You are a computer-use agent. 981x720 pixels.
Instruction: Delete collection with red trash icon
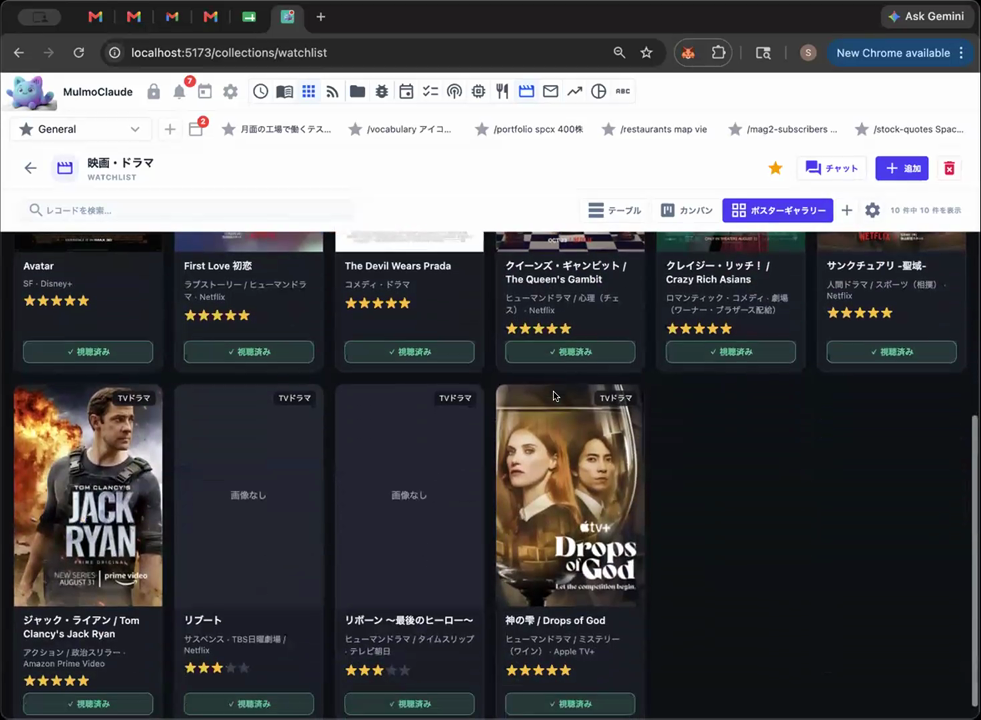tap(949, 168)
